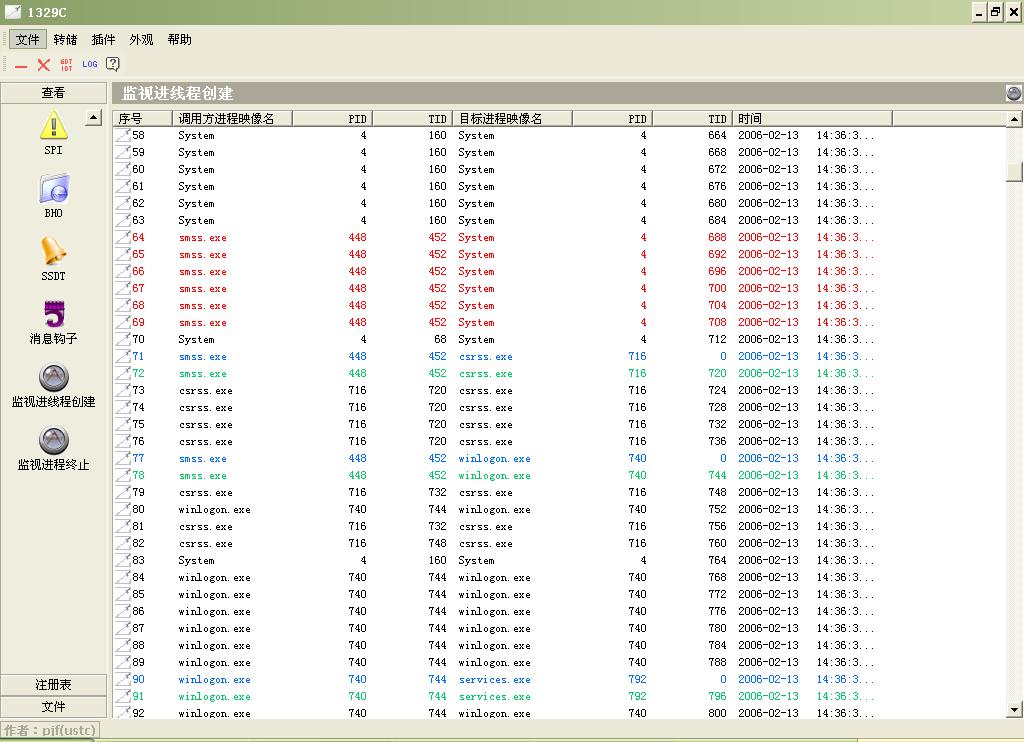This screenshot has height=742, width=1024.
Task: Click the 时间 column header
Action: 811,118
